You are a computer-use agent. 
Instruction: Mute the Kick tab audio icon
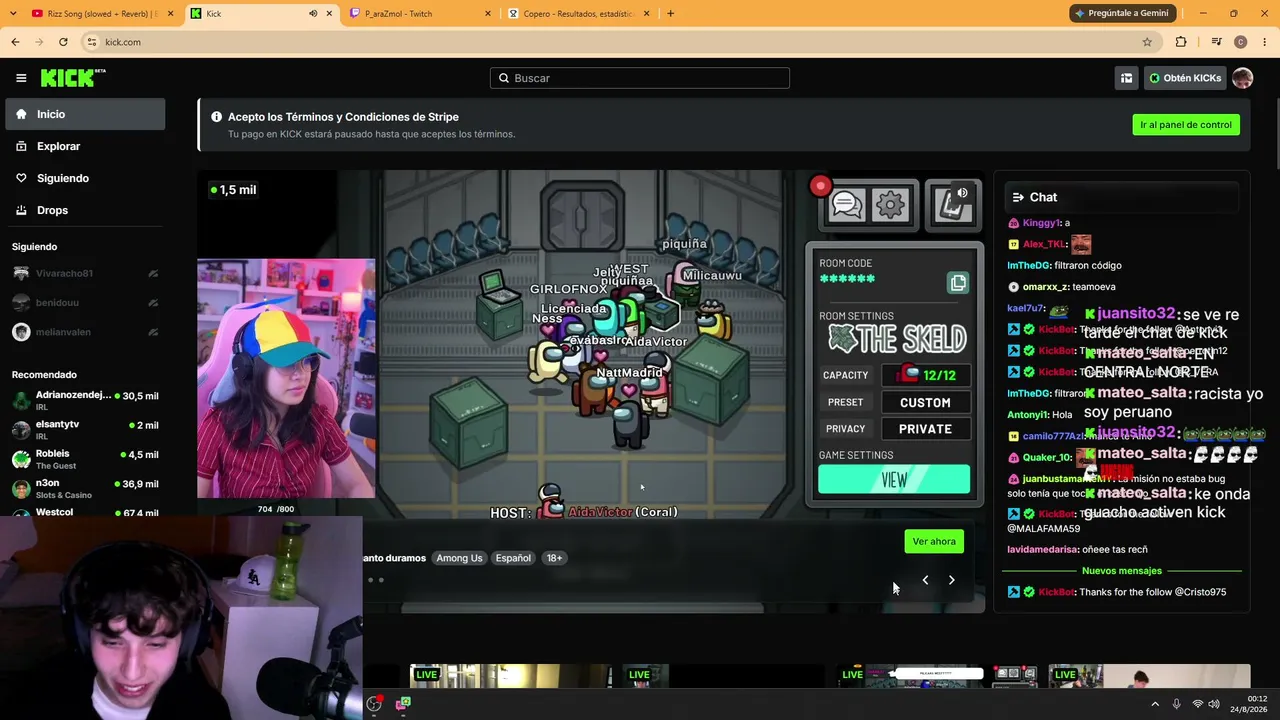(313, 14)
